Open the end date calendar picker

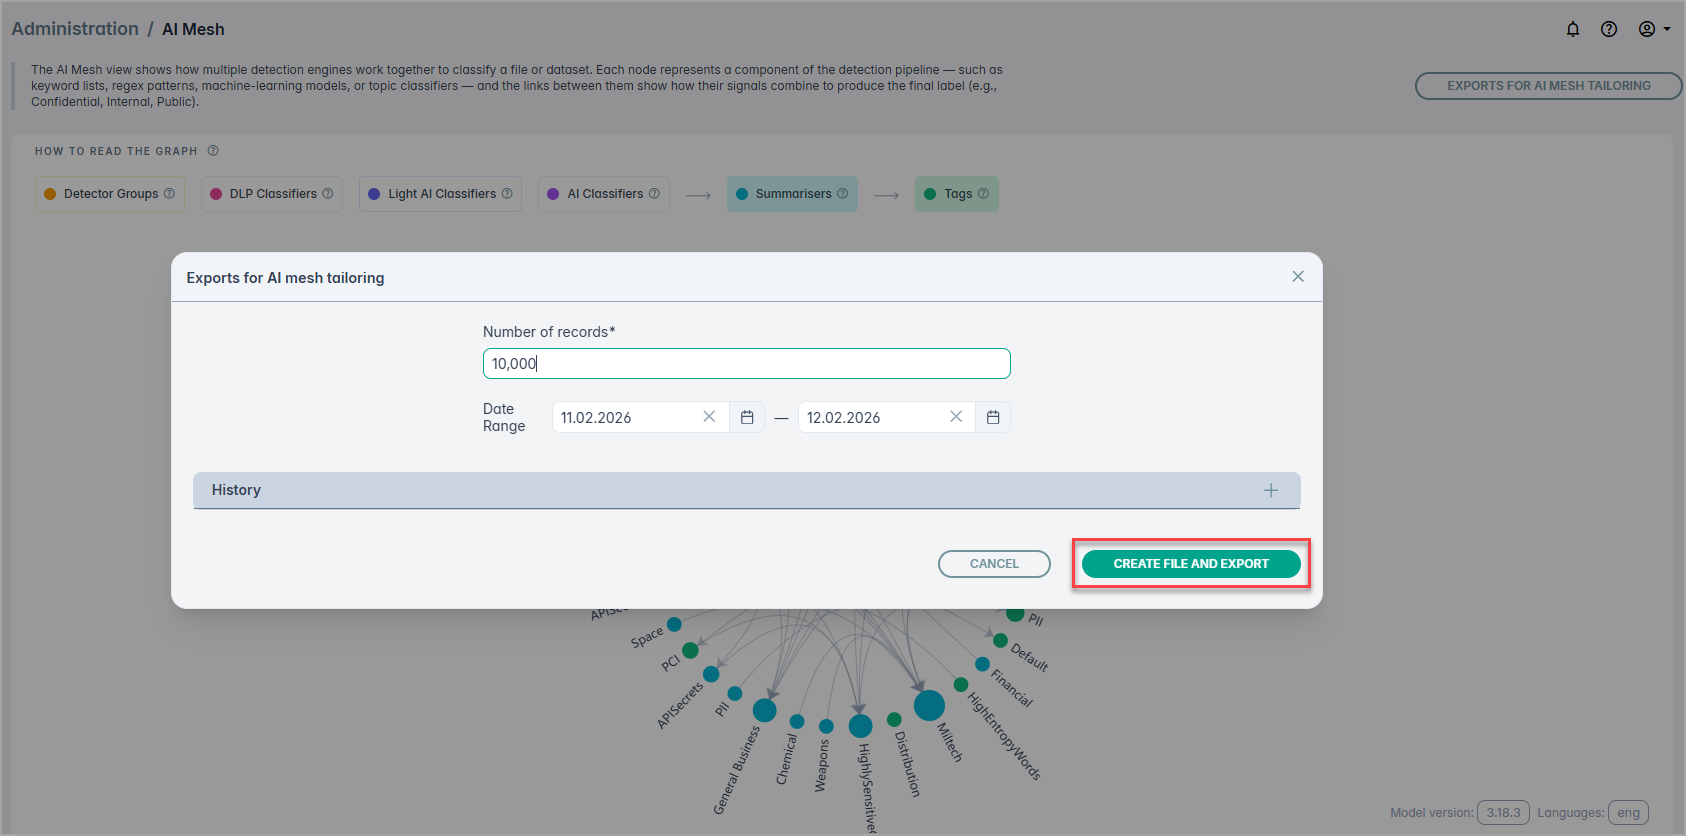pyautogui.click(x=993, y=417)
